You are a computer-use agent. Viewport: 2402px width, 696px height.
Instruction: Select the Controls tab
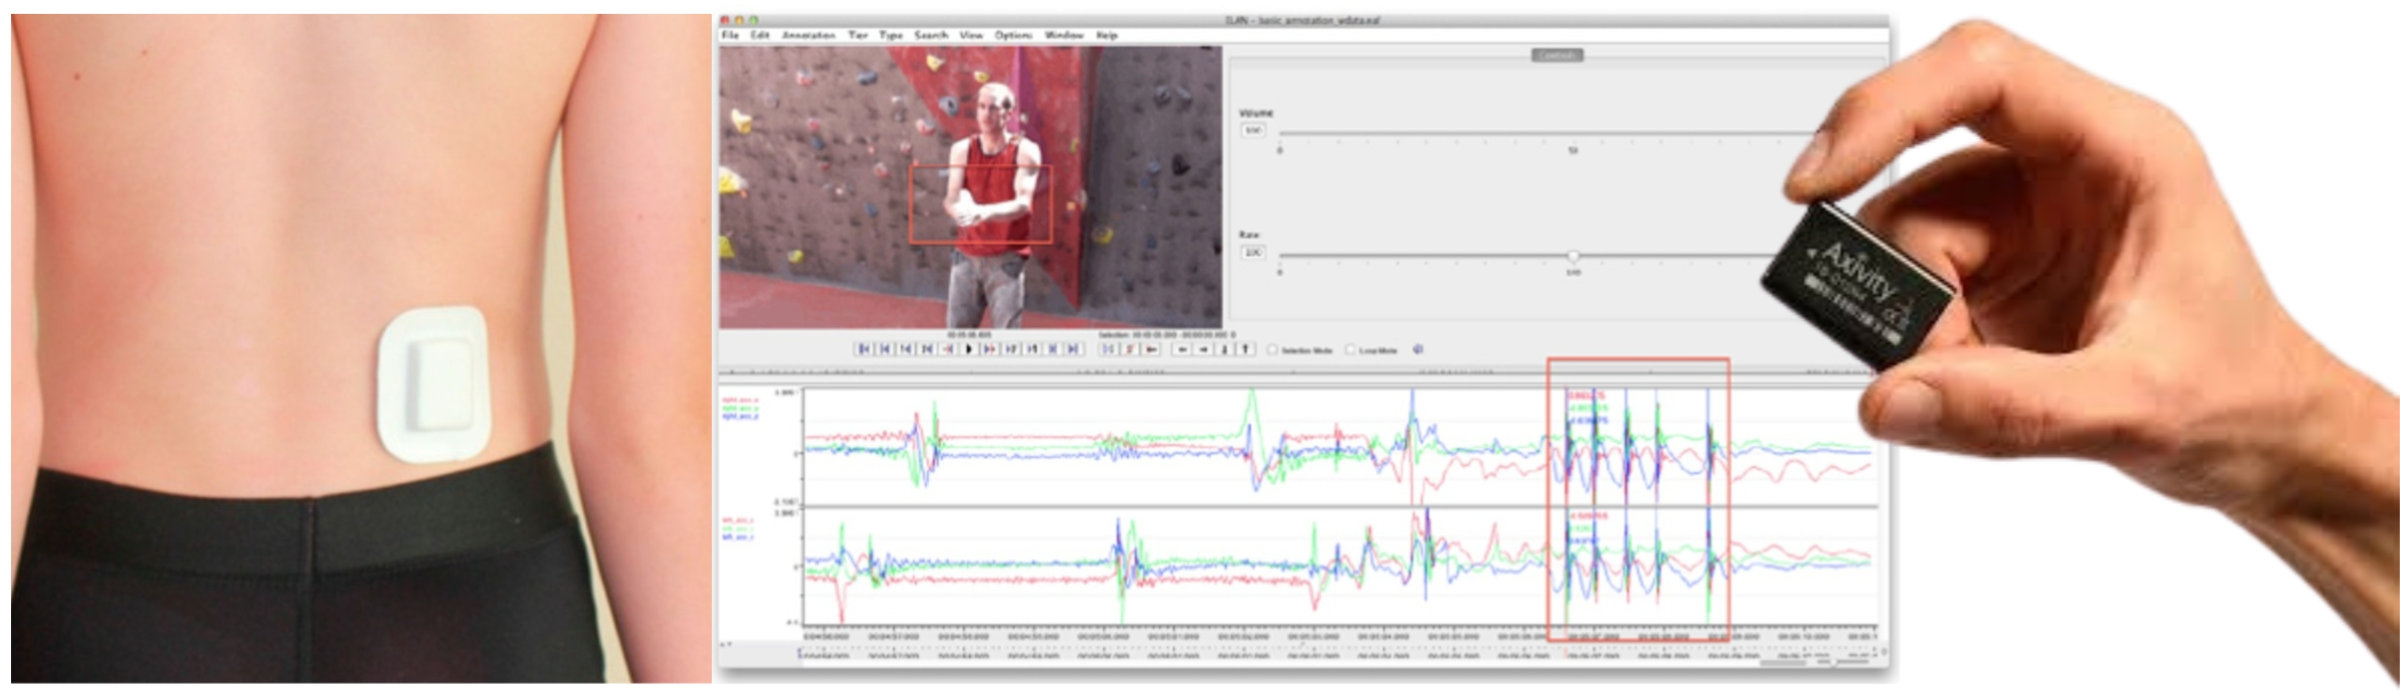coord(1556,55)
